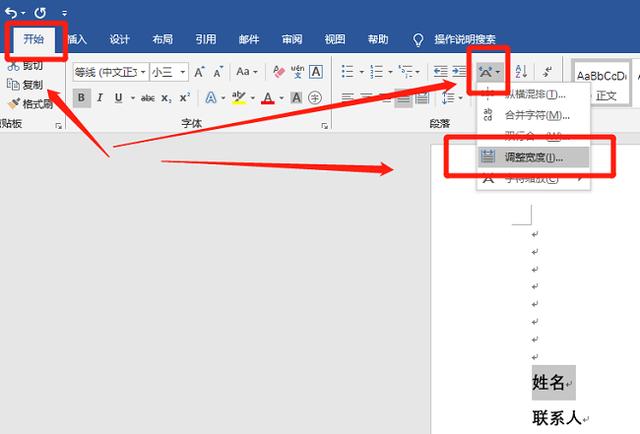Open the 审阅 tab
This screenshot has width=640, height=434.
click(x=292, y=39)
